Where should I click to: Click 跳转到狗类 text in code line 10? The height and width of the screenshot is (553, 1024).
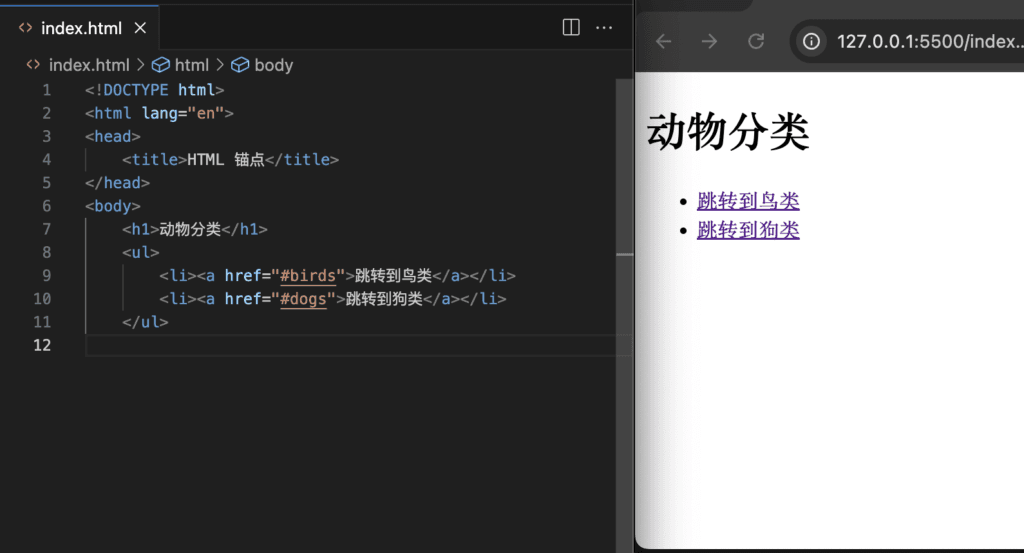384,299
